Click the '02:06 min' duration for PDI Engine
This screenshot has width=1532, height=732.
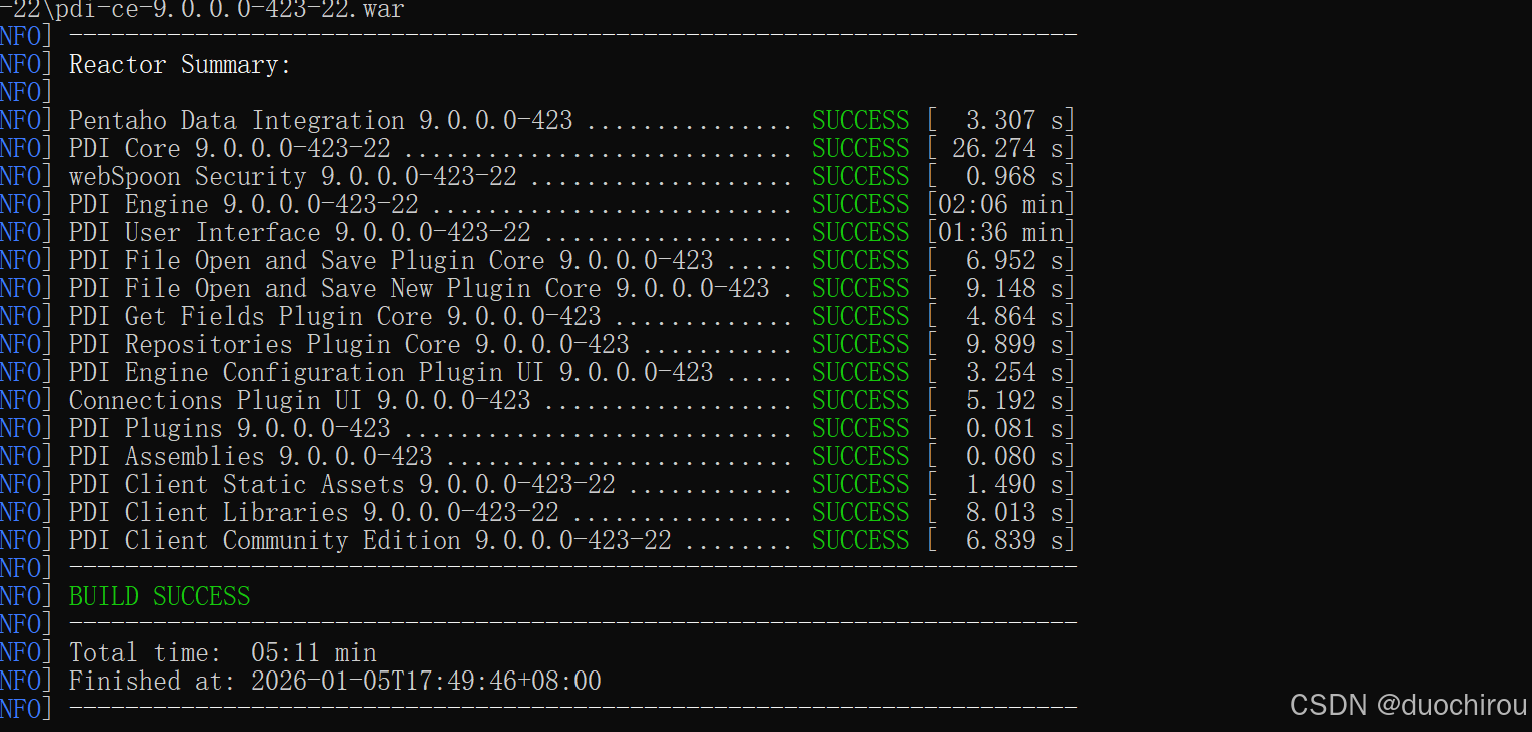tap(1001, 205)
